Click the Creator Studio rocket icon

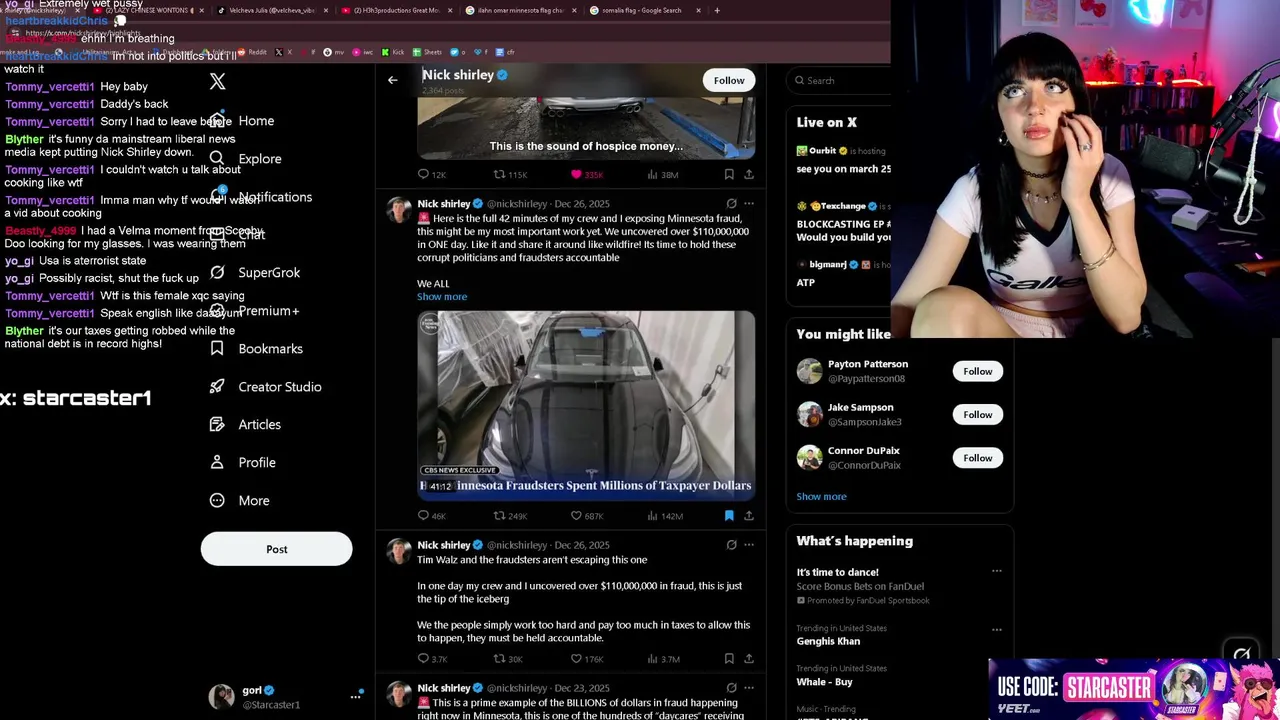click(x=217, y=387)
